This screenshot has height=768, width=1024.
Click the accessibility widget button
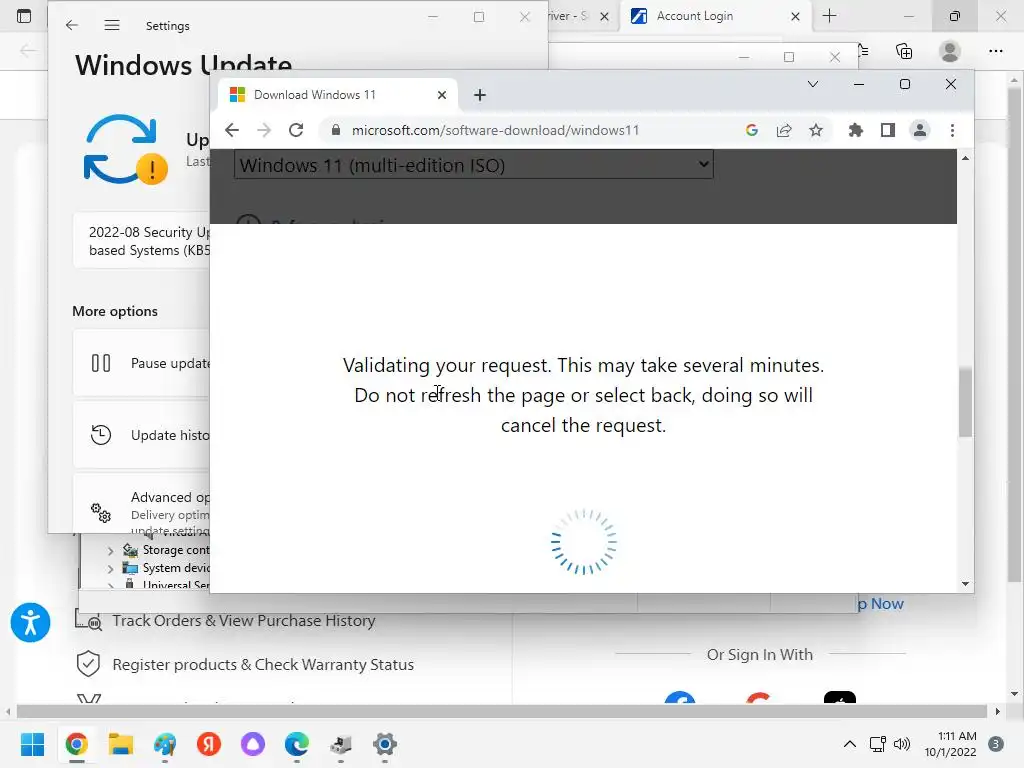point(30,622)
